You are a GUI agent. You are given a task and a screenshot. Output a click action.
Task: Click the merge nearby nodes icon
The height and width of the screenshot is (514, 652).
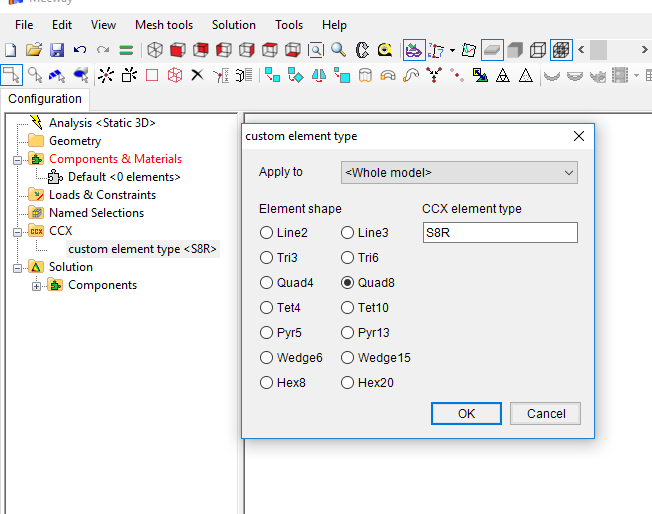(434, 76)
